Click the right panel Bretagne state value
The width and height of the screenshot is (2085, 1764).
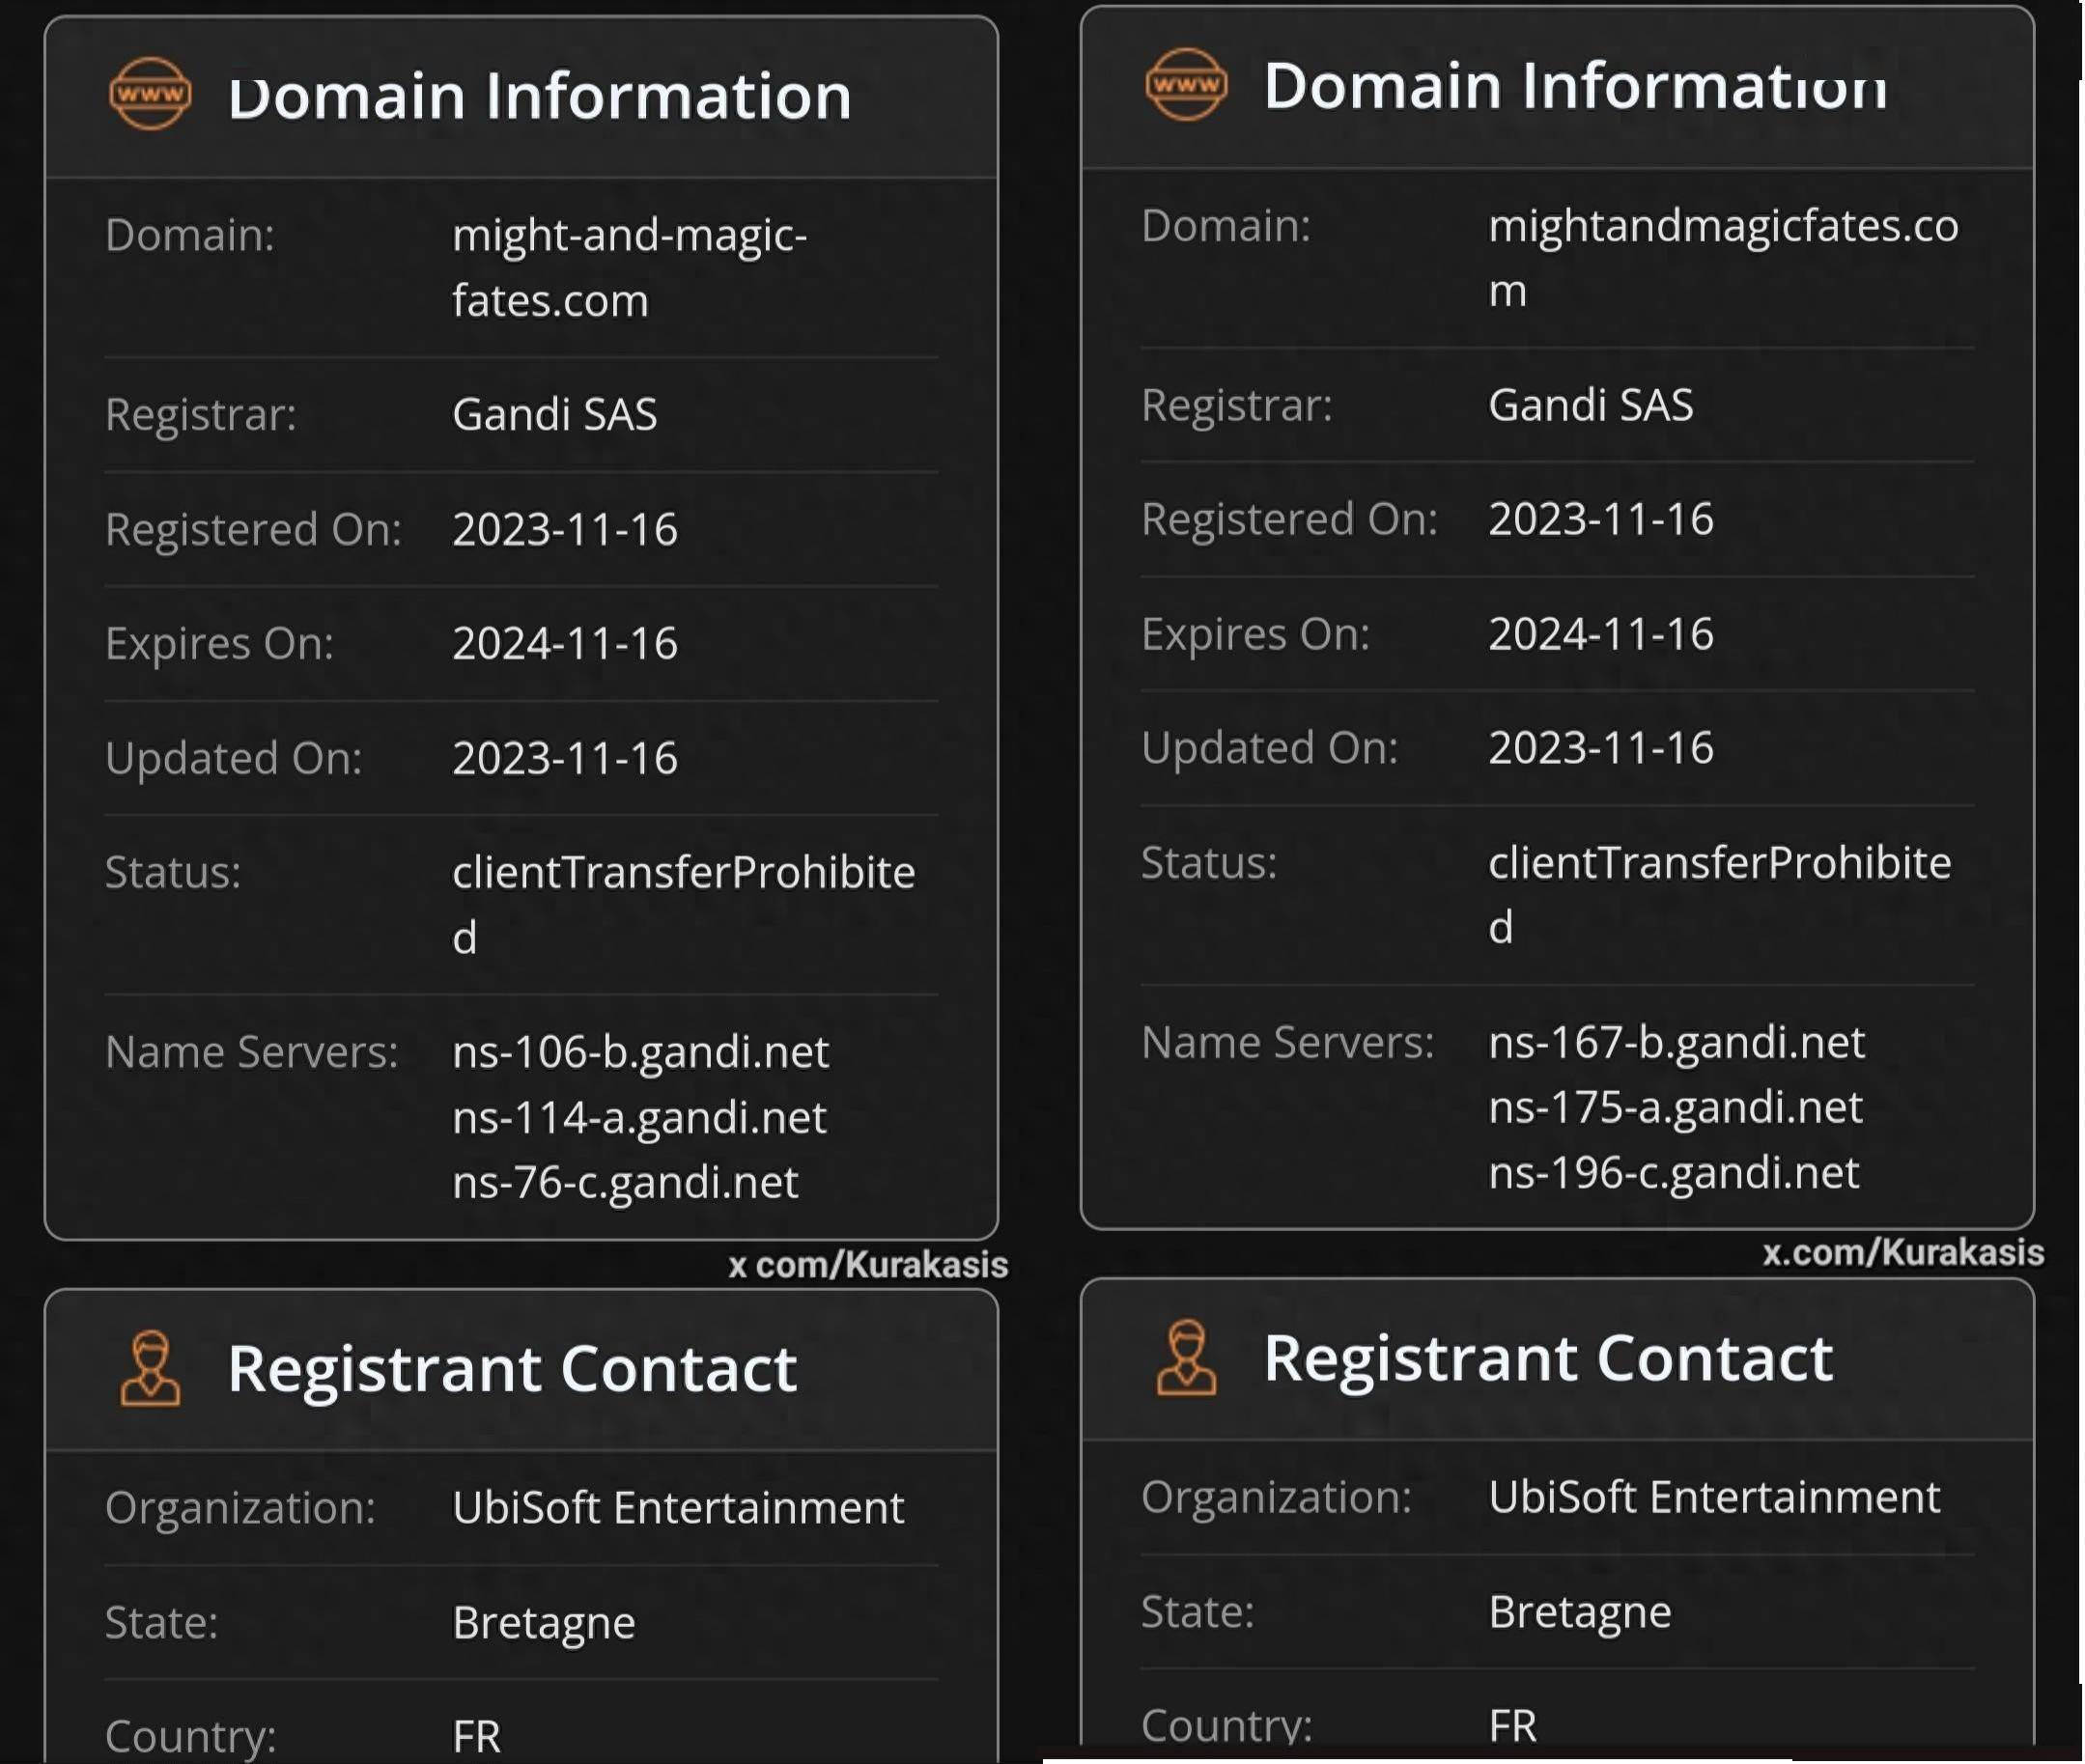click(1579, 1611)
